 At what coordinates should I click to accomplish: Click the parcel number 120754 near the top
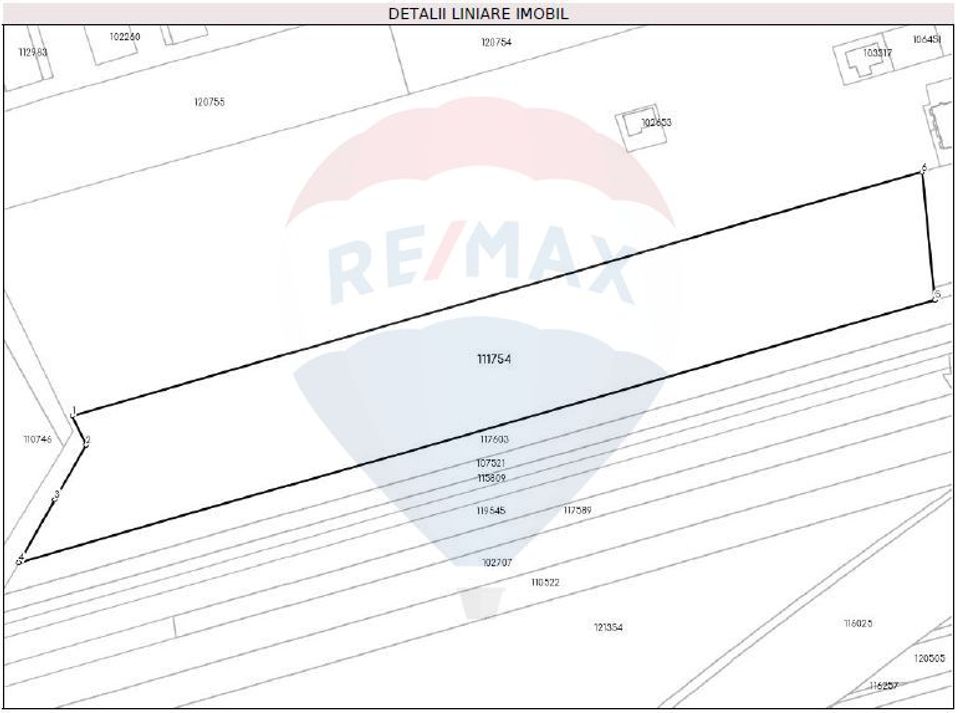[x=494, y=43]
